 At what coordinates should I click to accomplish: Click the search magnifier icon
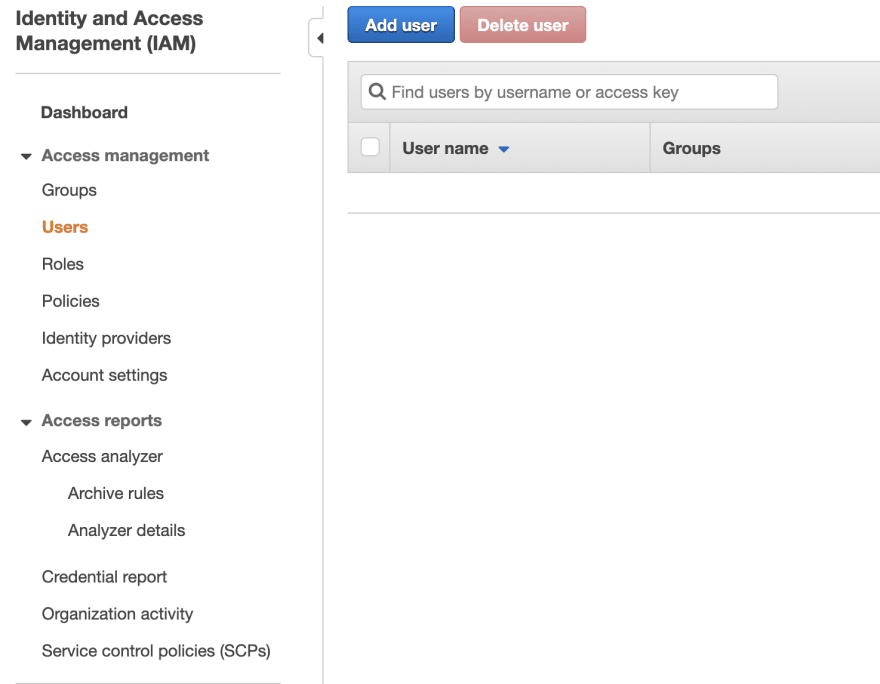click(377, 91)
